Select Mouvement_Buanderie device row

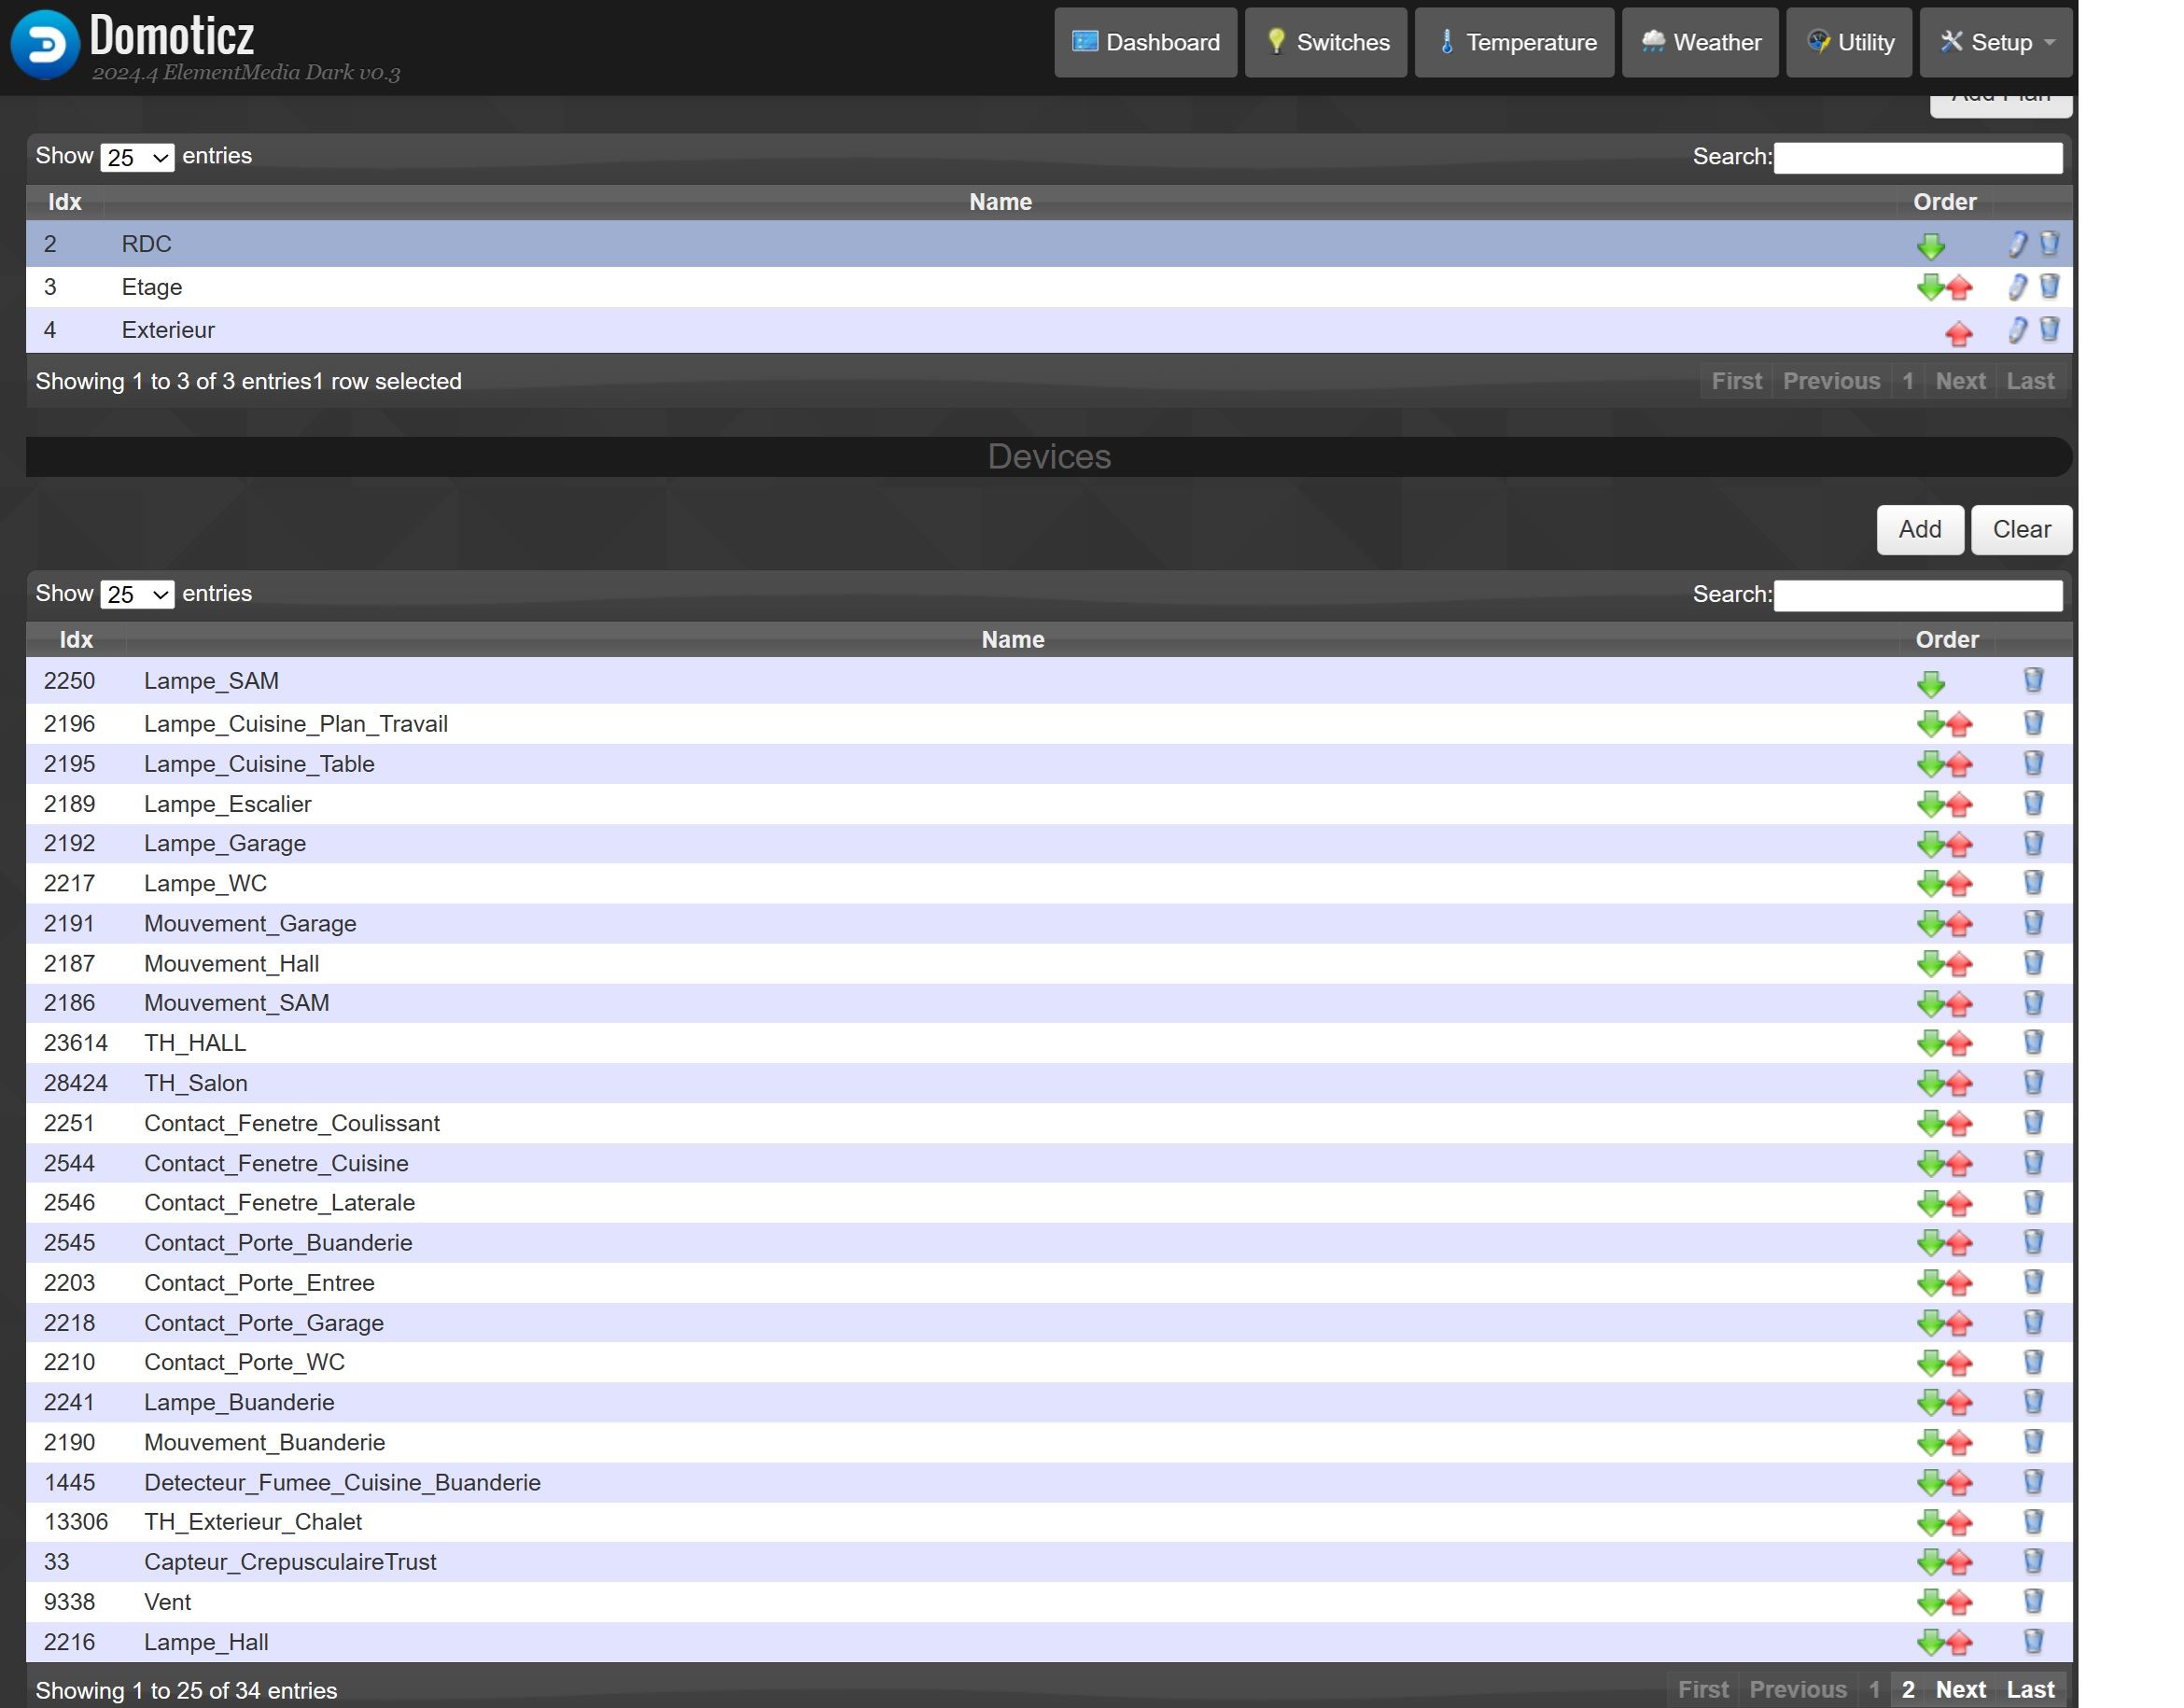[x=1049, y=1442]
